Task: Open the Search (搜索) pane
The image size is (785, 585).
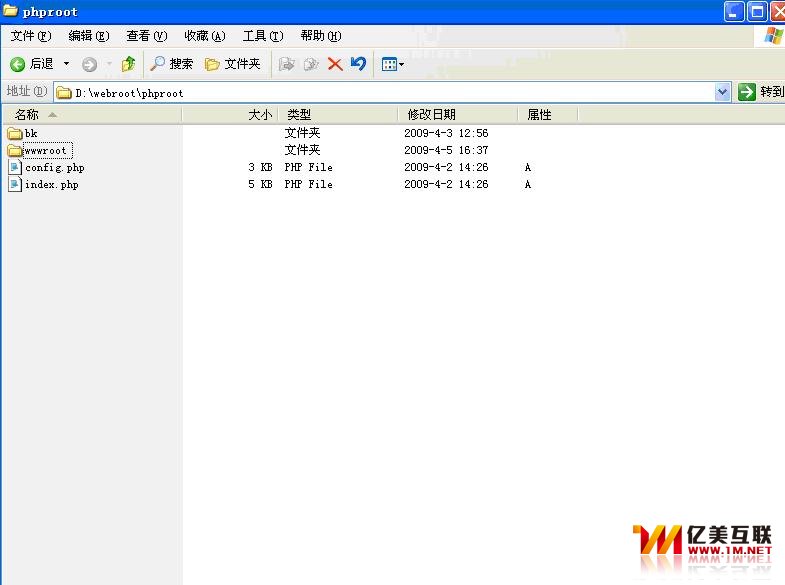Action: (171, 64)
